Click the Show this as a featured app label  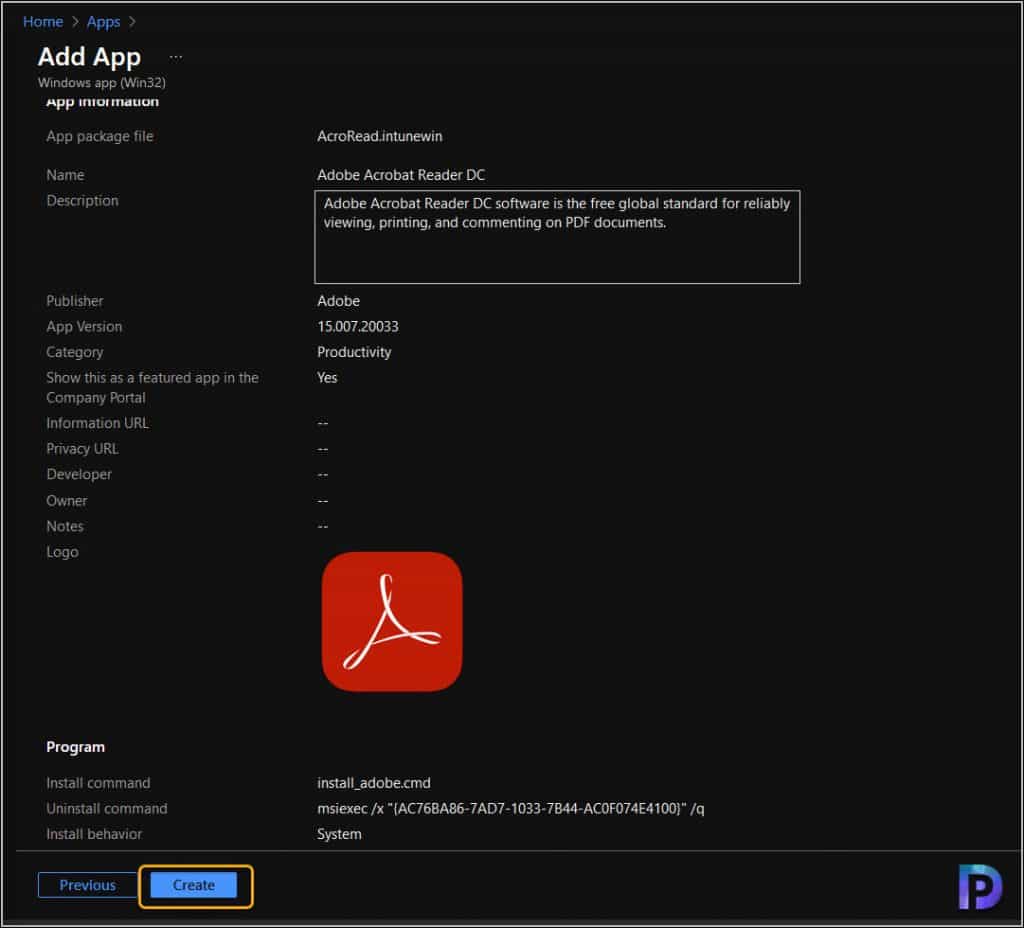152,387
